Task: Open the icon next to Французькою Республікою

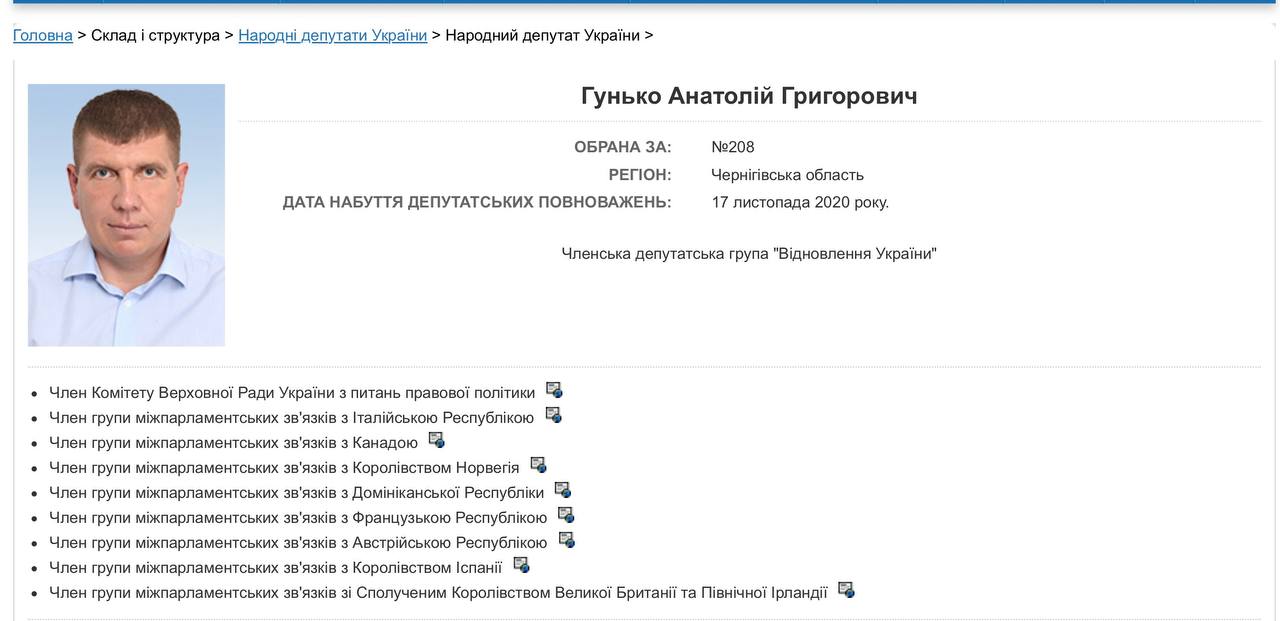Action: (566, 515)
